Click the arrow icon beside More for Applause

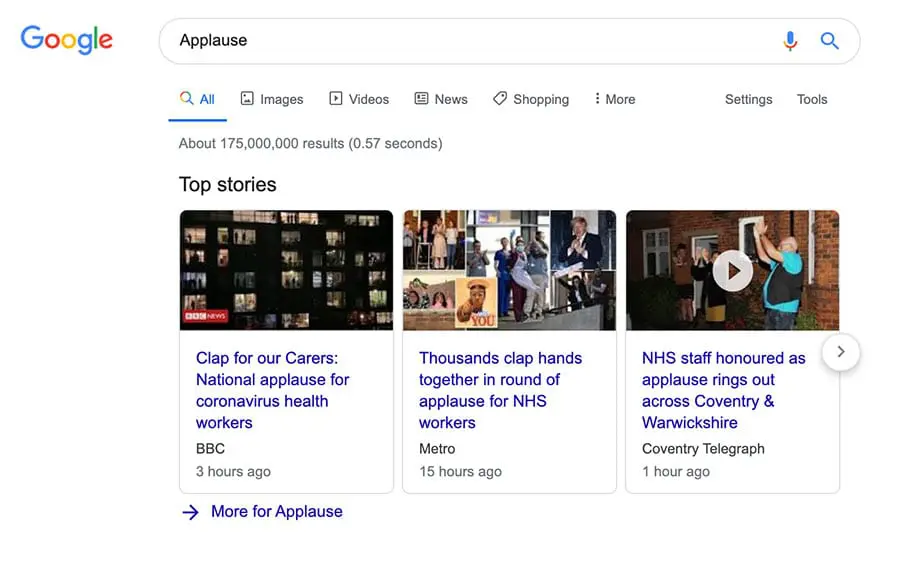190,512
